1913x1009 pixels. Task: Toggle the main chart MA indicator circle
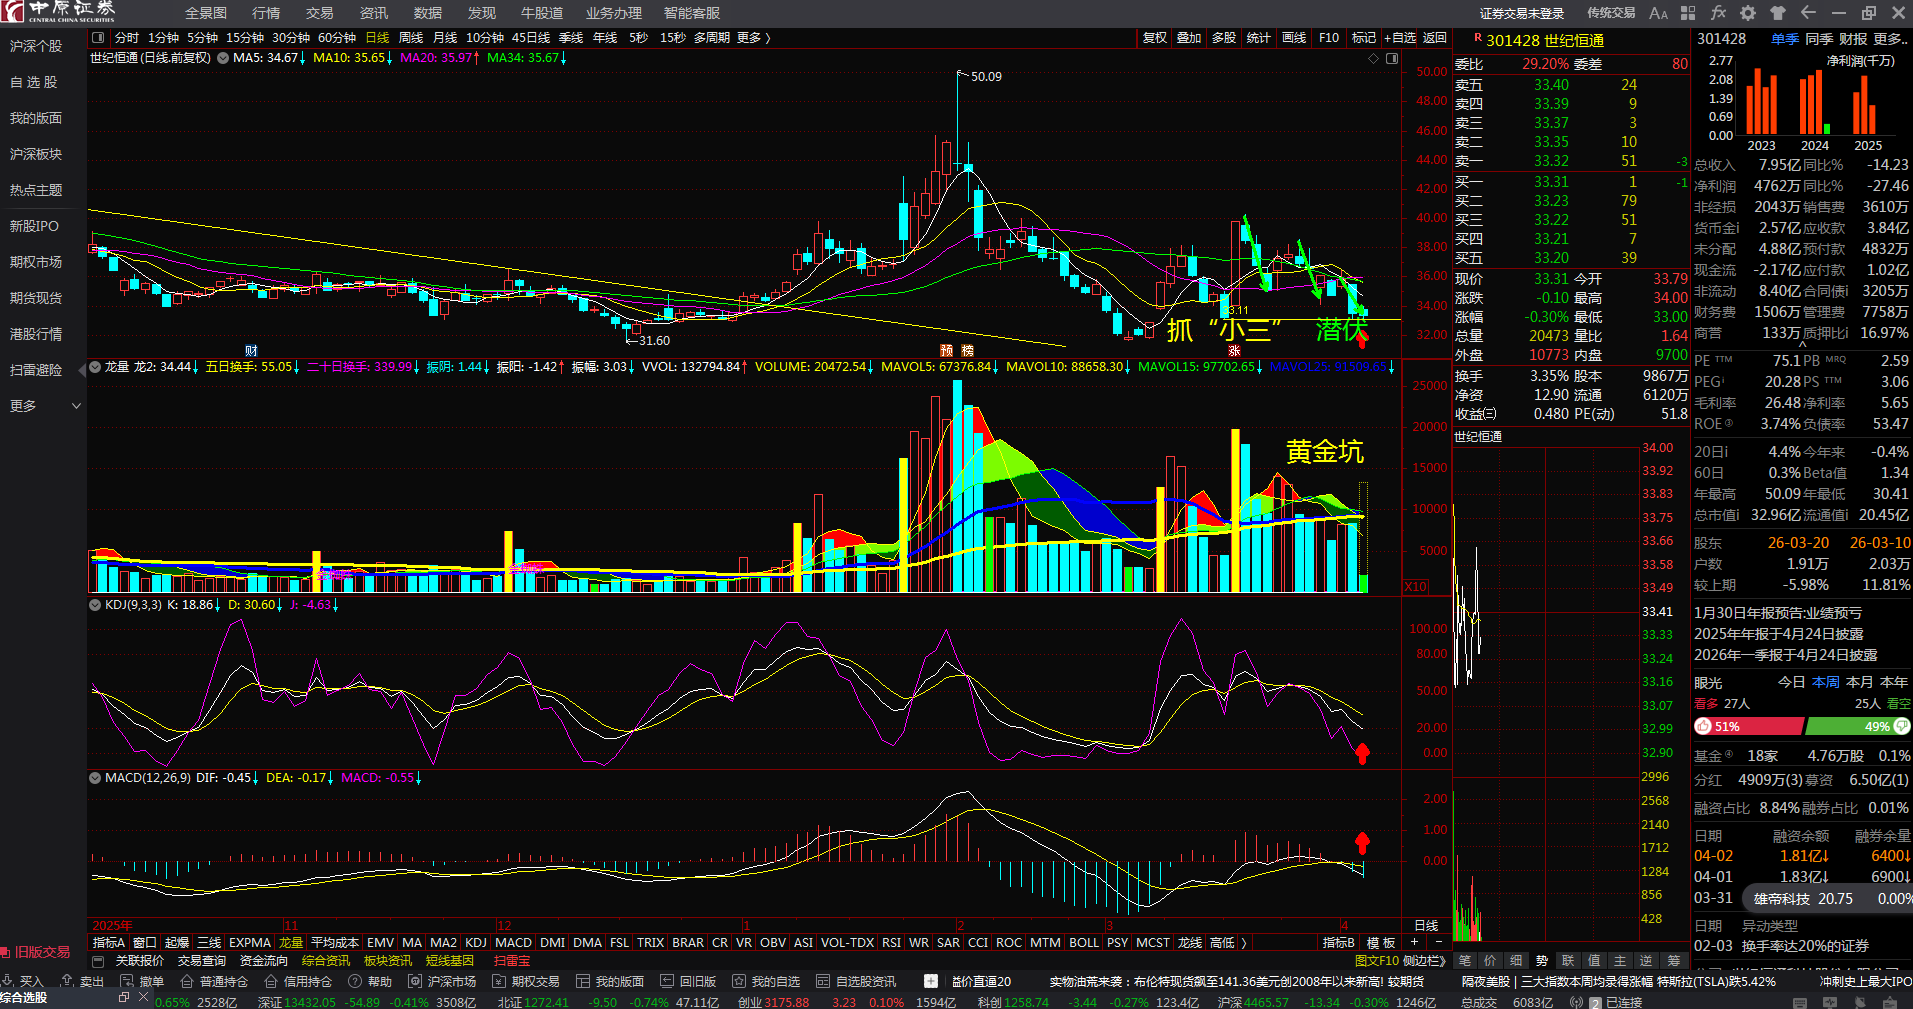click(223, 58)
